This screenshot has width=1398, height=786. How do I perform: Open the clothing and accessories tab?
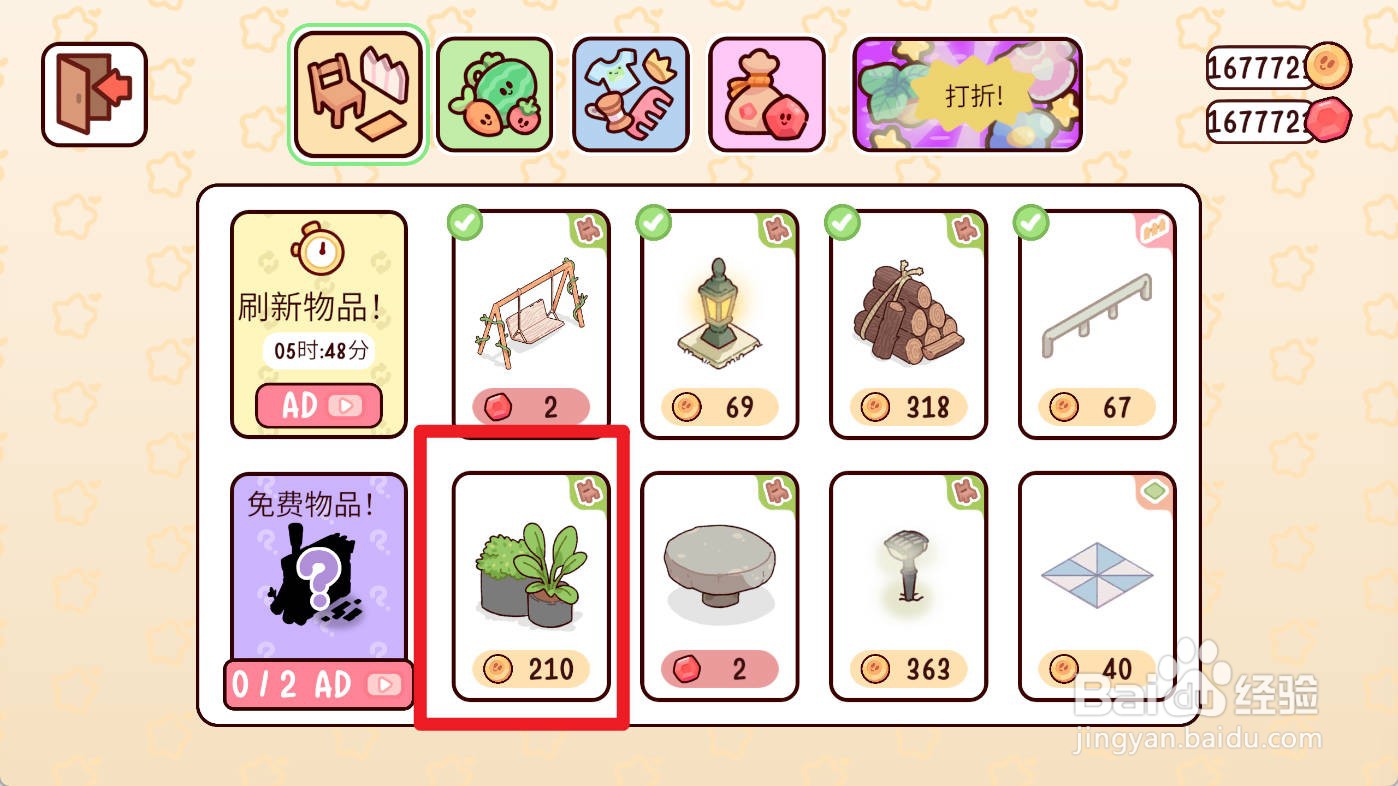[x=631, y=95]
